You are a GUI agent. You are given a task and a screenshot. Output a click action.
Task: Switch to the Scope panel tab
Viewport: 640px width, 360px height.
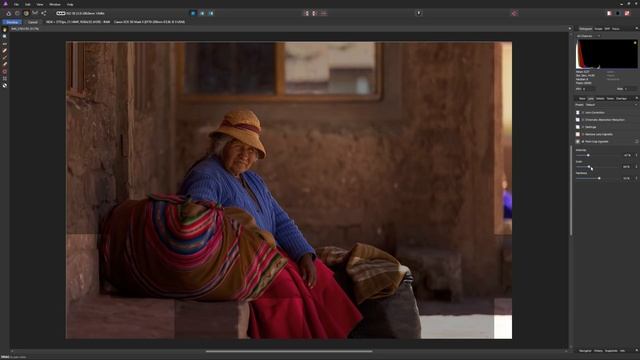pyautogui.click(x=598, y=29)
